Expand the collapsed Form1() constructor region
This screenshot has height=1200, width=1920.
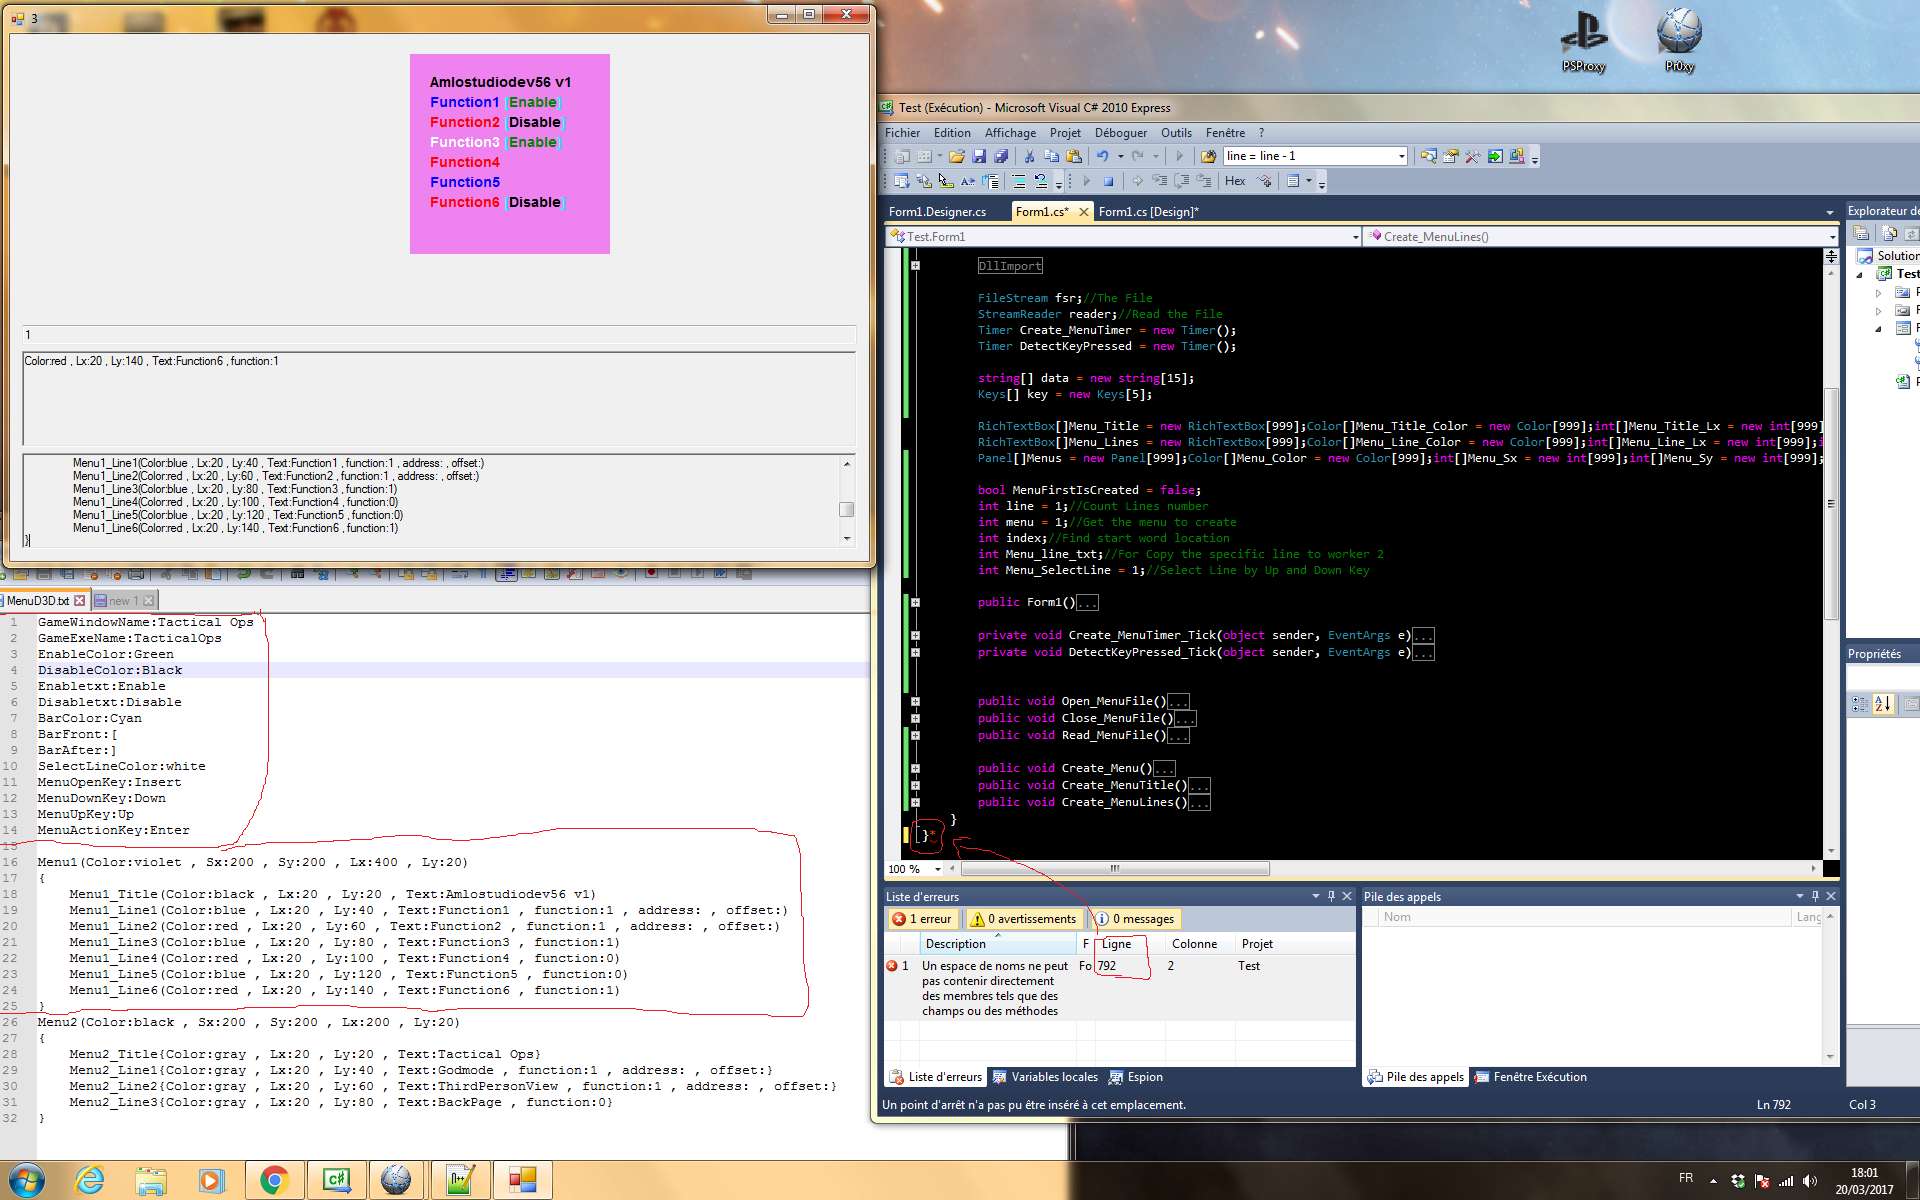(915, 602)
